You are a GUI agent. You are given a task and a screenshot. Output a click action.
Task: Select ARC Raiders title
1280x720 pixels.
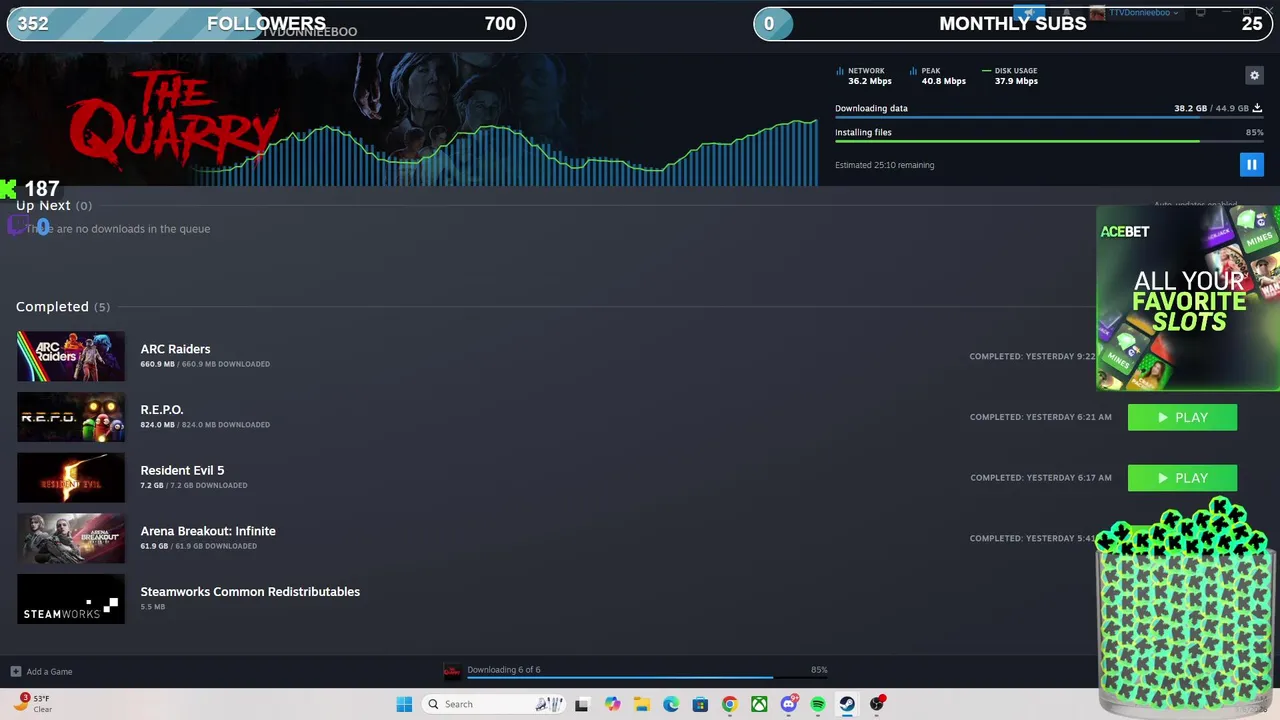click(175, 349)
